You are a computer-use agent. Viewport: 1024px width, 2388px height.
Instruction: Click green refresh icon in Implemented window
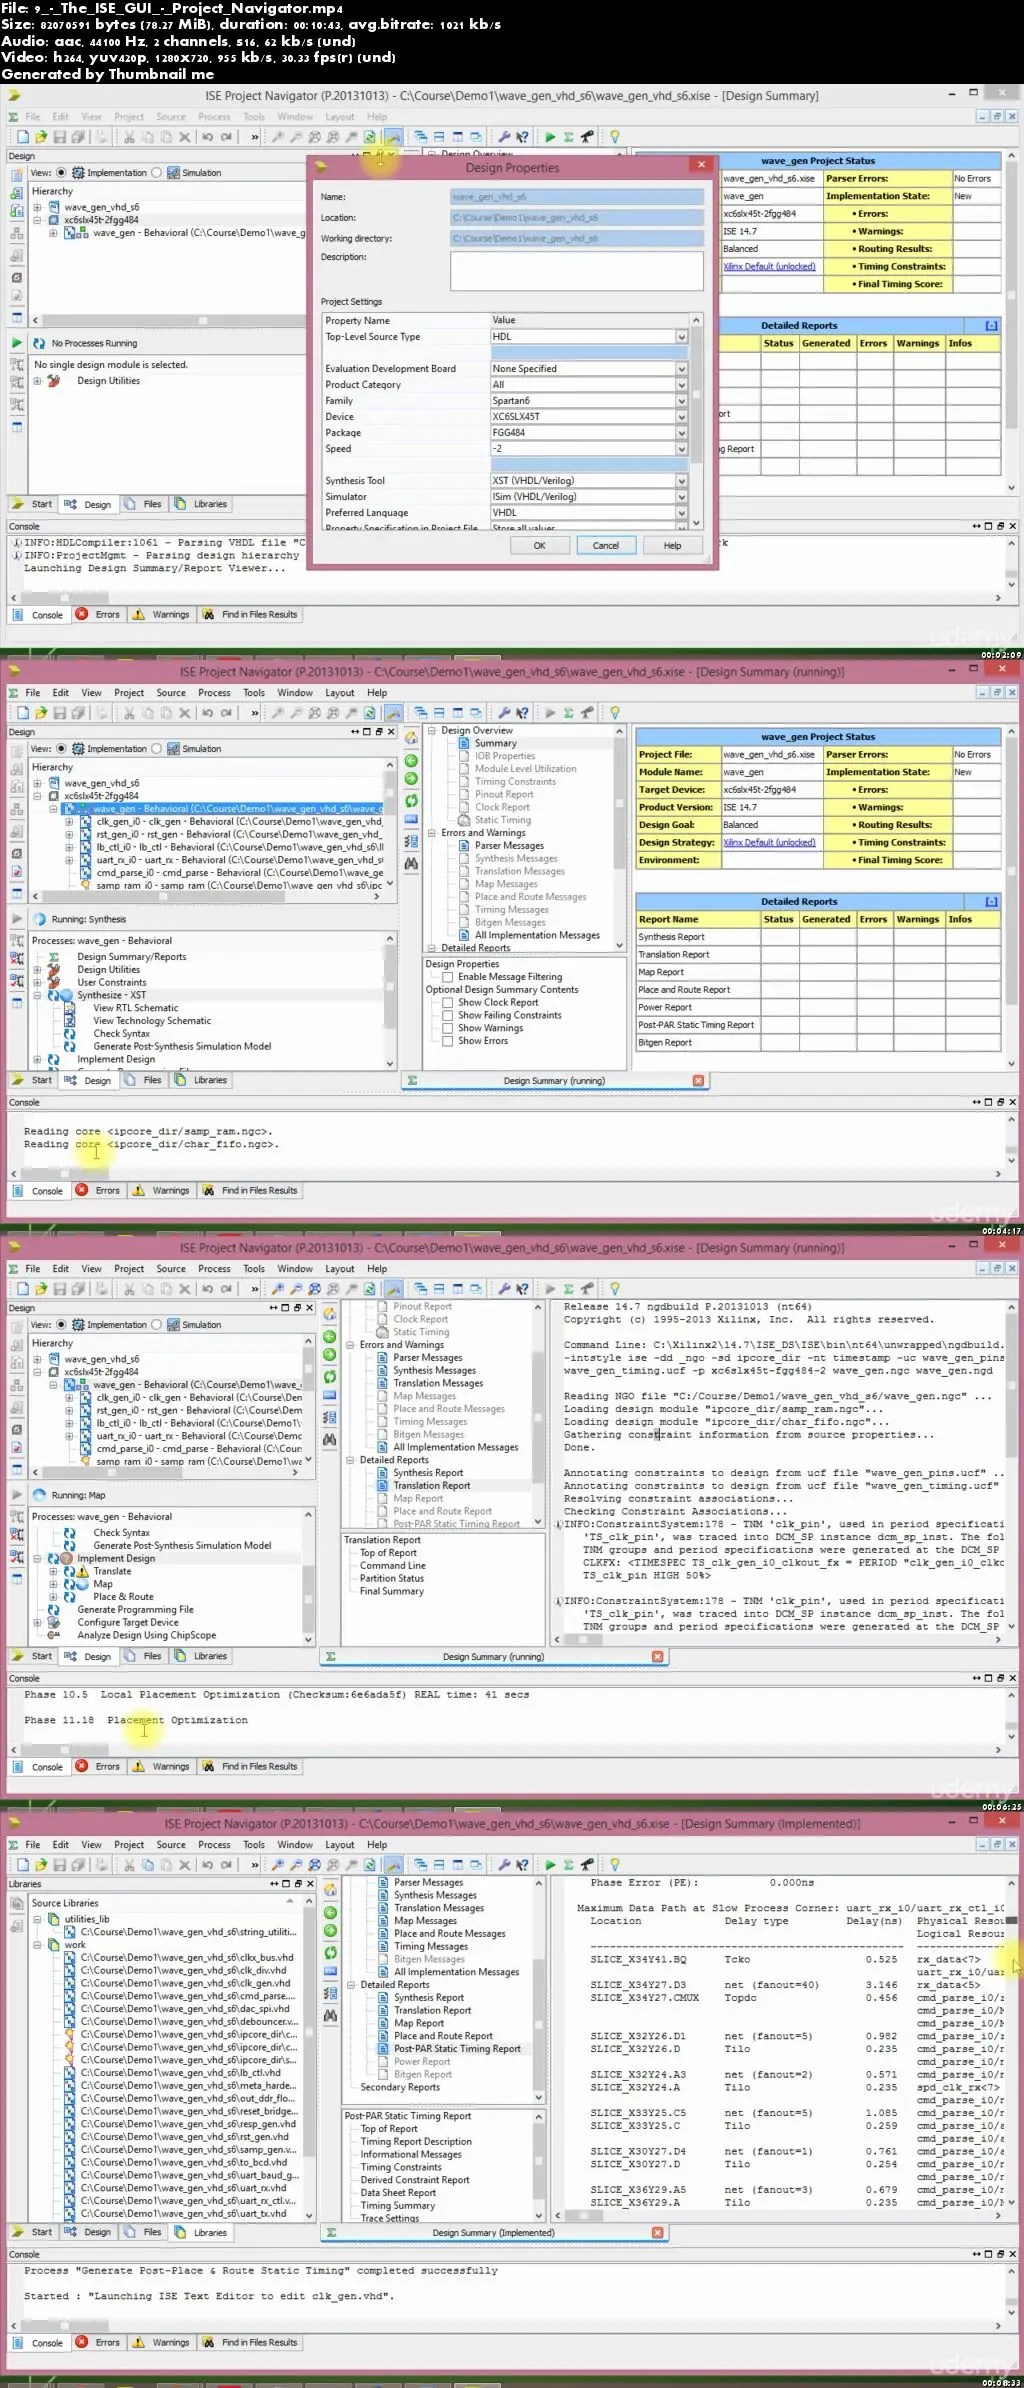(x=330, y=1953)
